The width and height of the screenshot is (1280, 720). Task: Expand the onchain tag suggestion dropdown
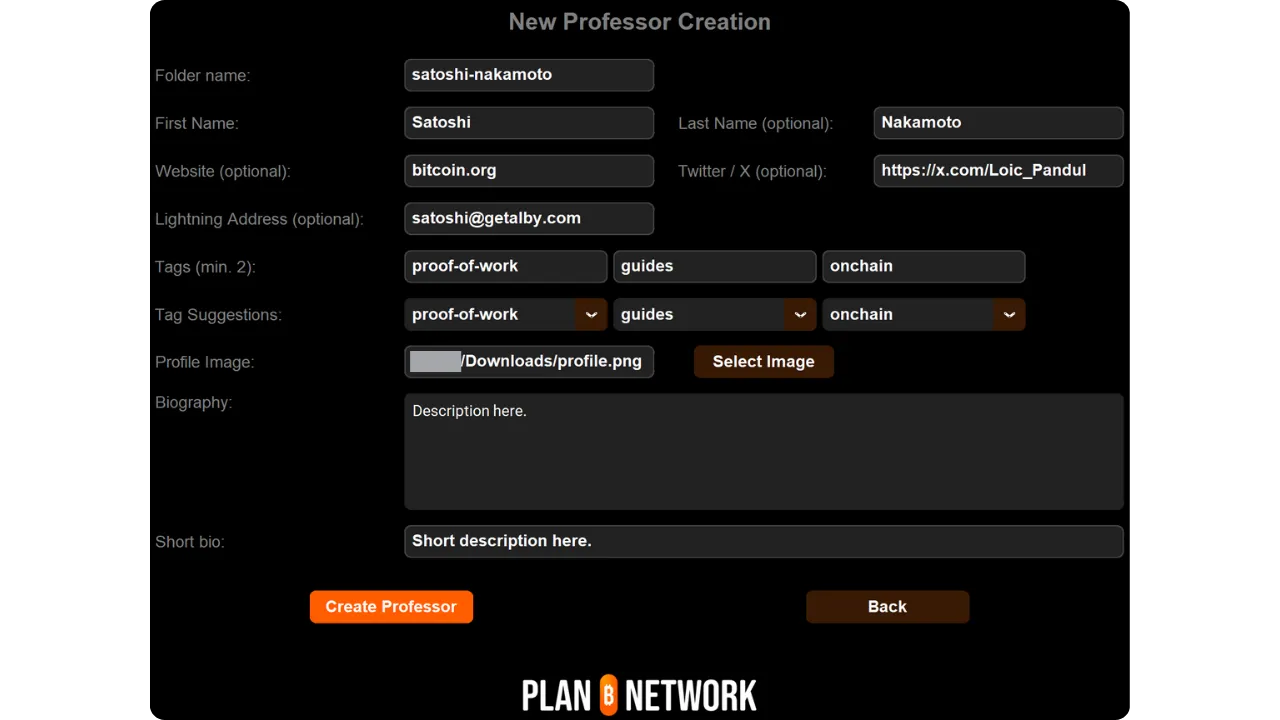(1008, 315)
